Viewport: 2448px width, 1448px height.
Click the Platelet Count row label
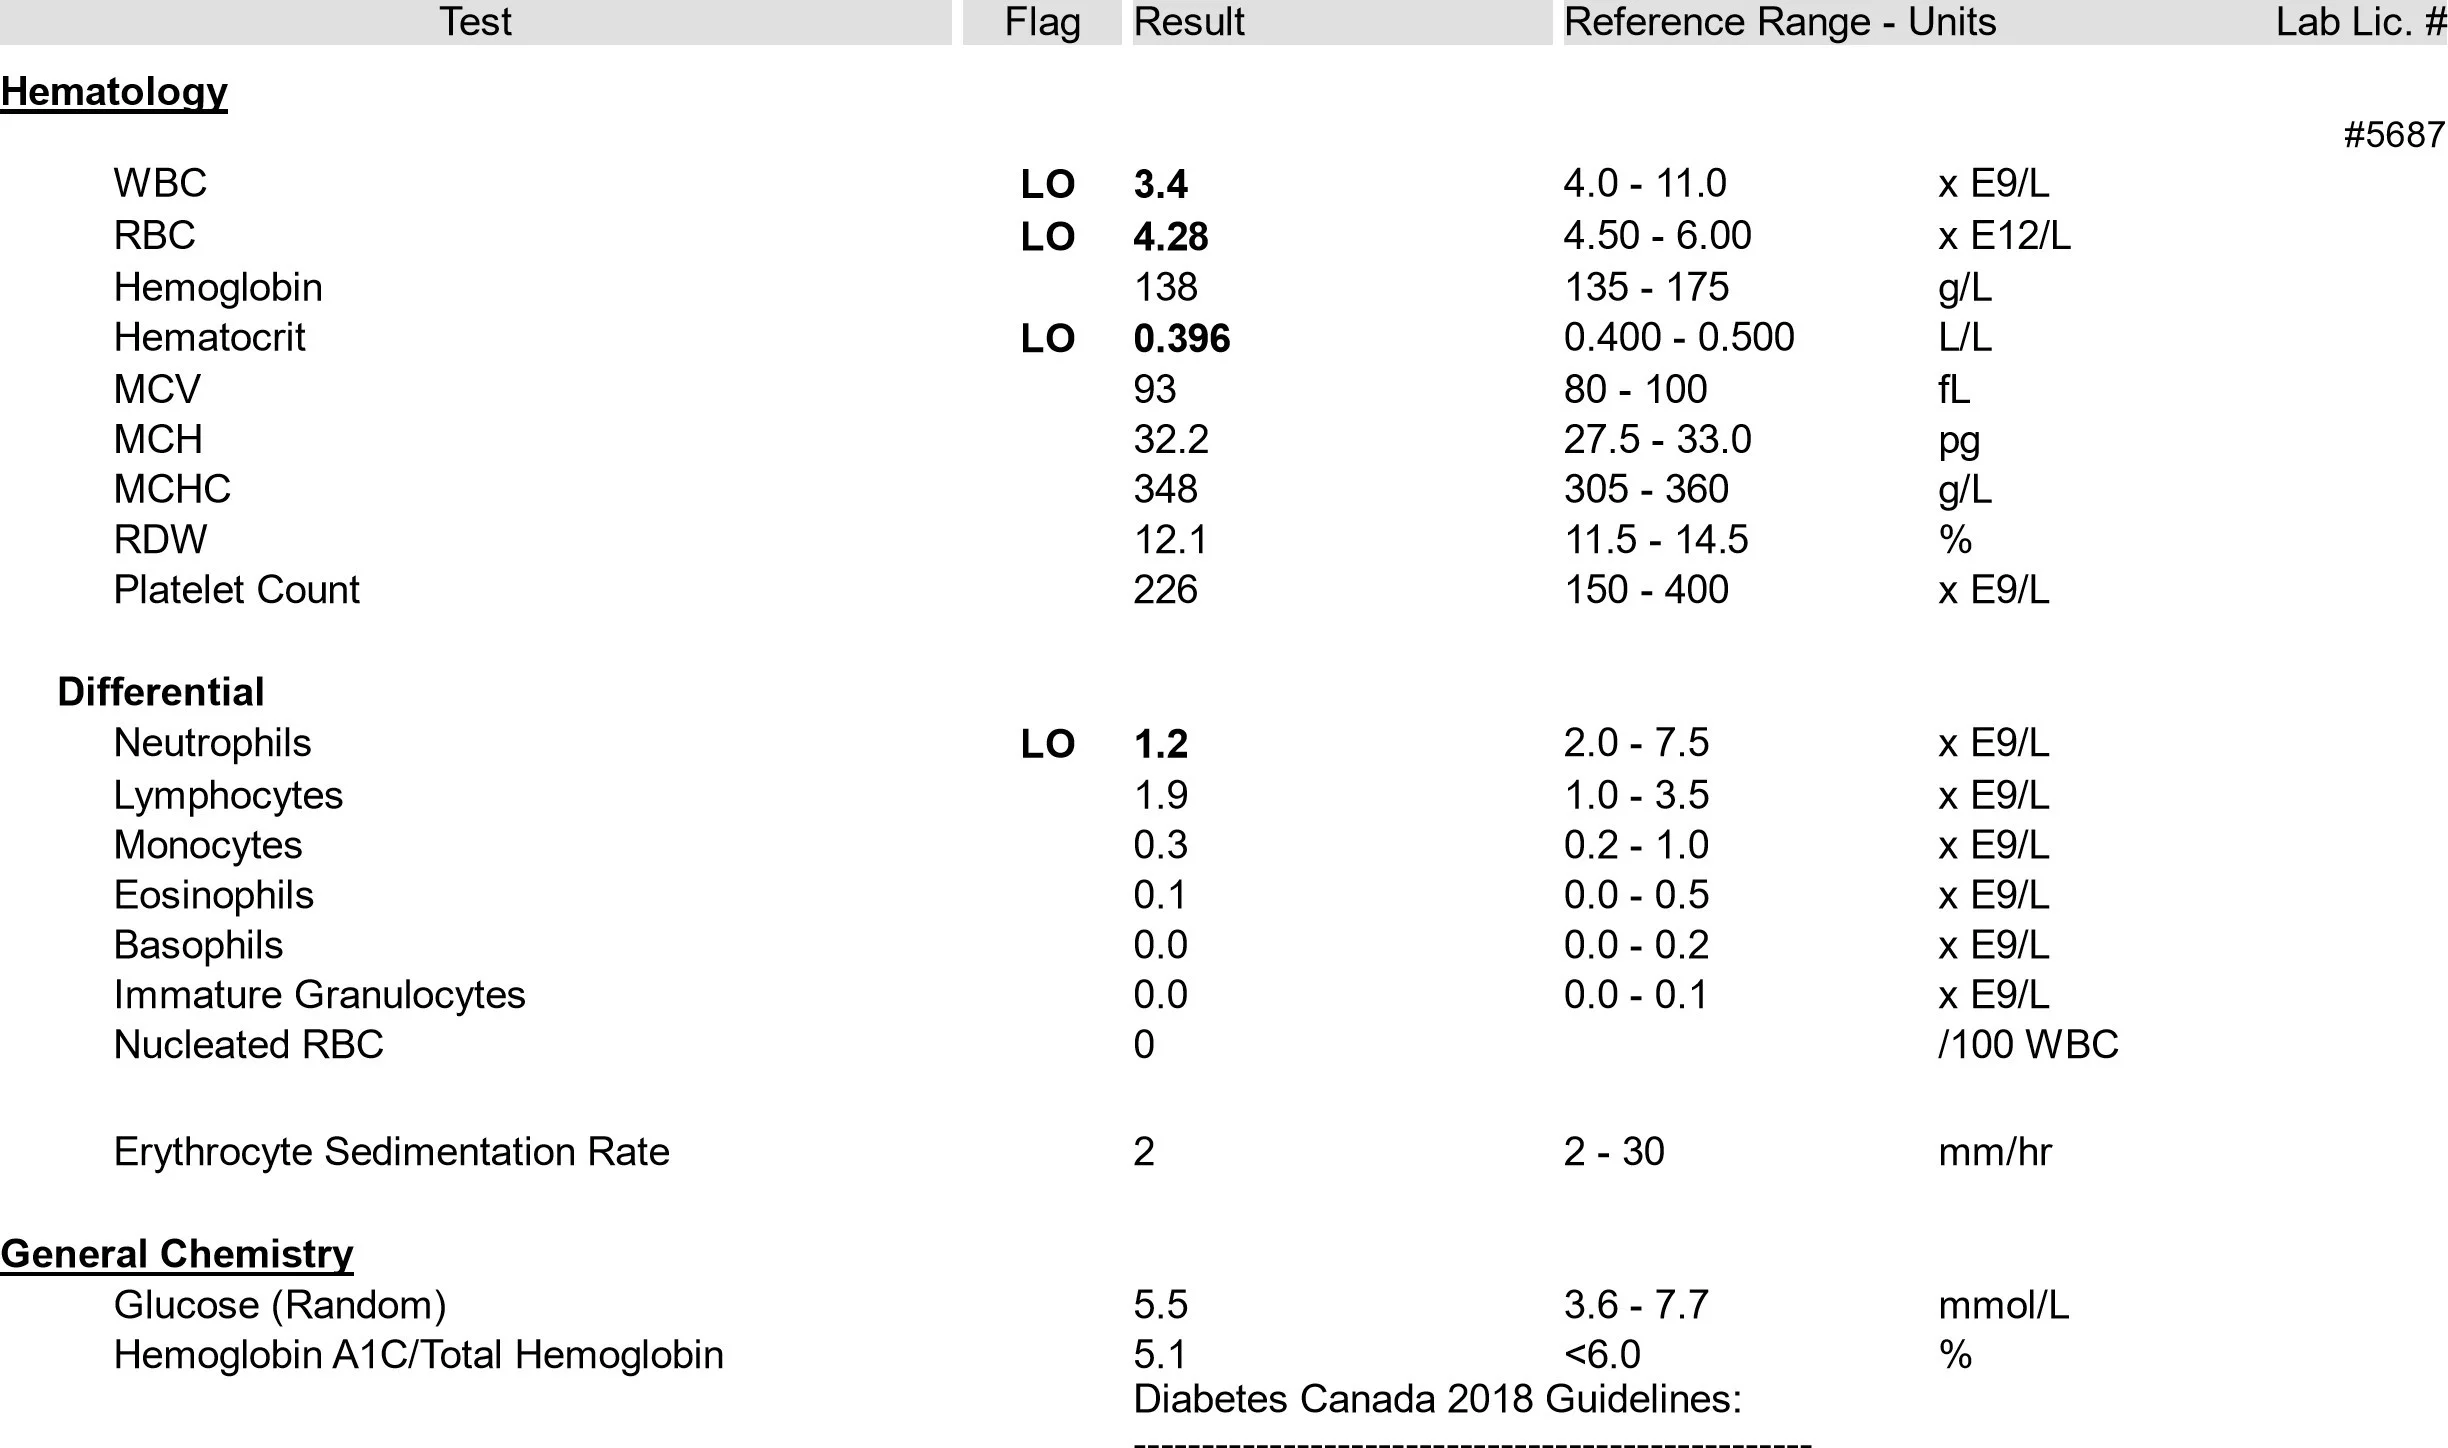[x=236, y=590]
